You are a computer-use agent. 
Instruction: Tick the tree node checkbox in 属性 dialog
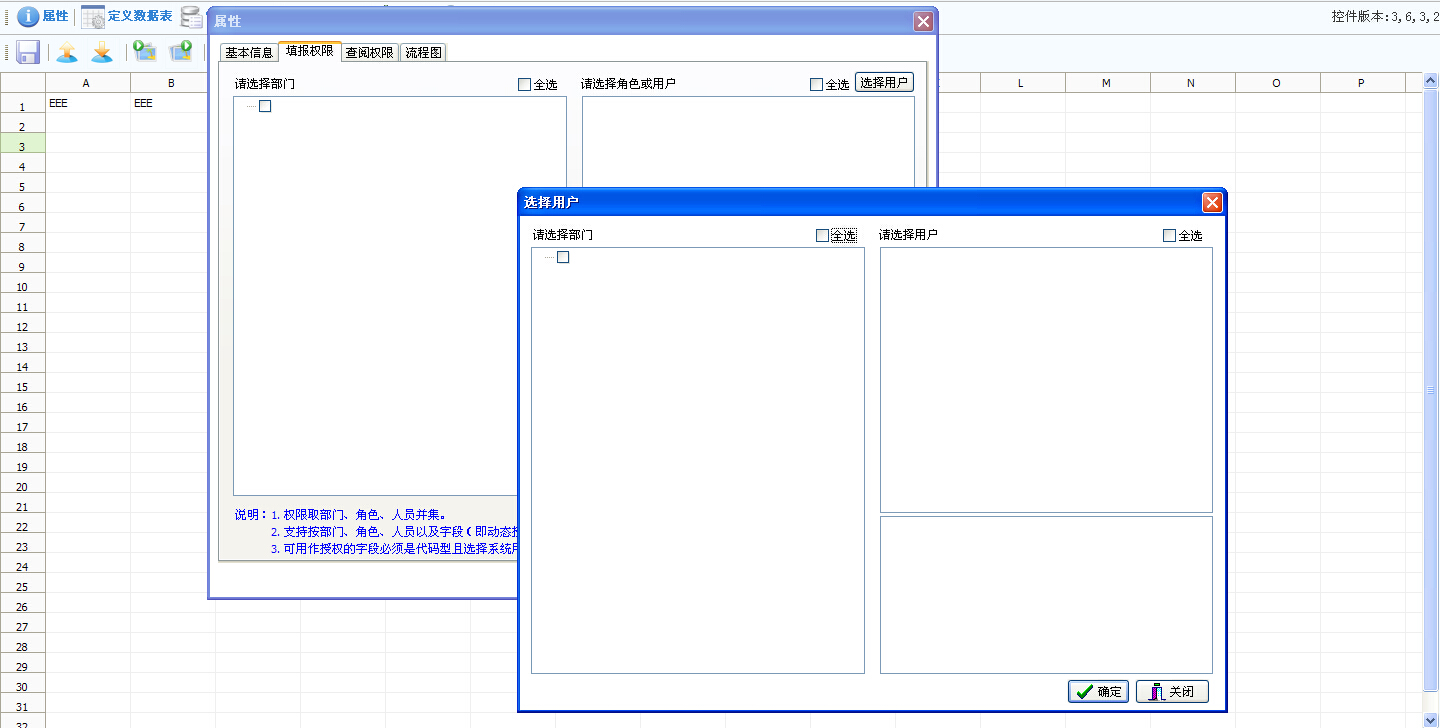click(x=265, y=106)
